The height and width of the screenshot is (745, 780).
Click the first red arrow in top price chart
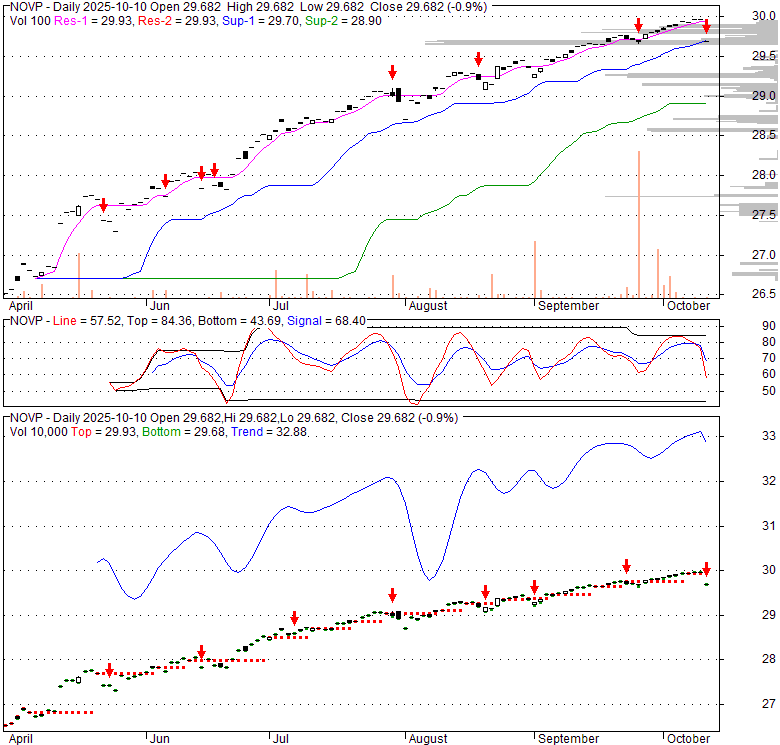pyautogui.click(x=103, y=204)
